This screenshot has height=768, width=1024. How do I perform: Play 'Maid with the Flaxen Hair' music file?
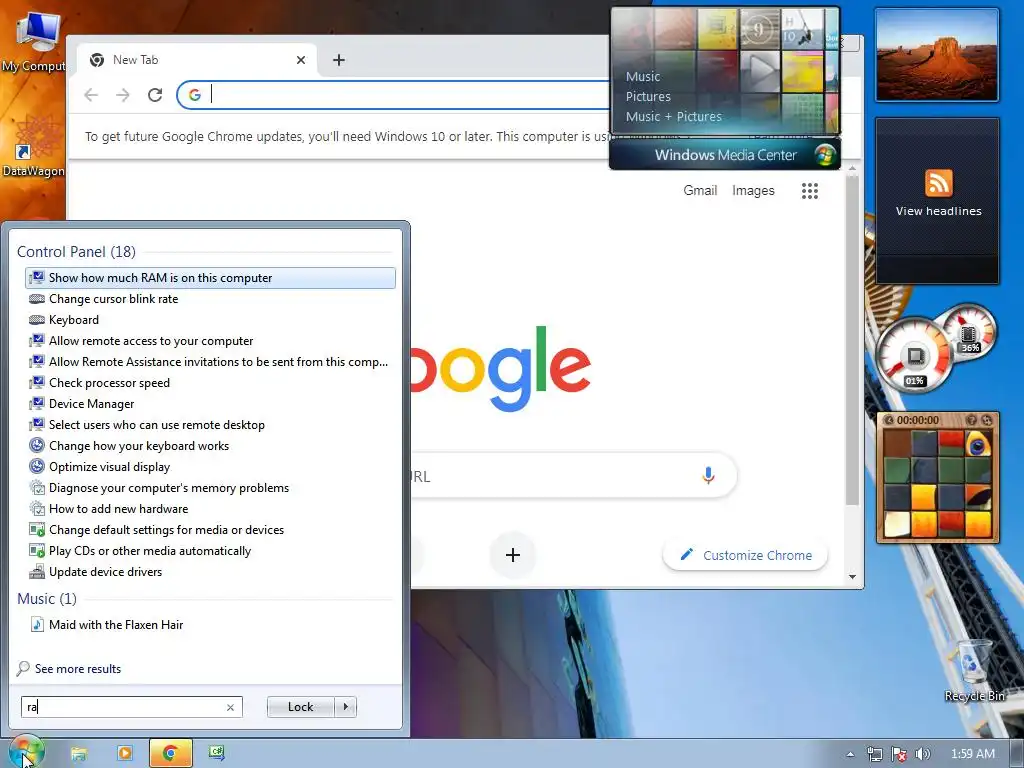(210, 624)
